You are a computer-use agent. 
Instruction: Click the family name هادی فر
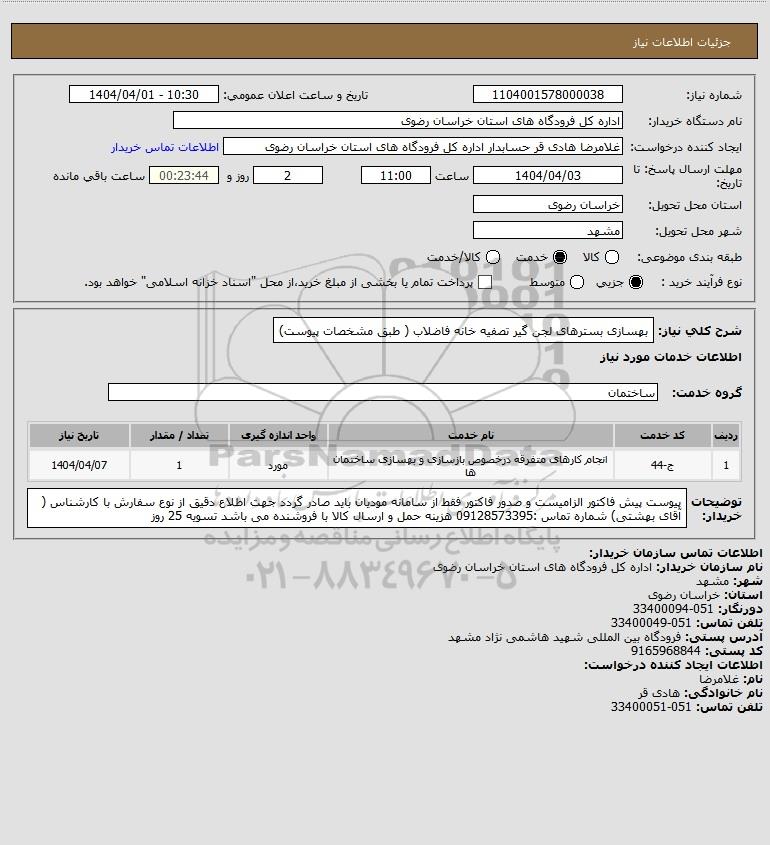pos(658,692)
